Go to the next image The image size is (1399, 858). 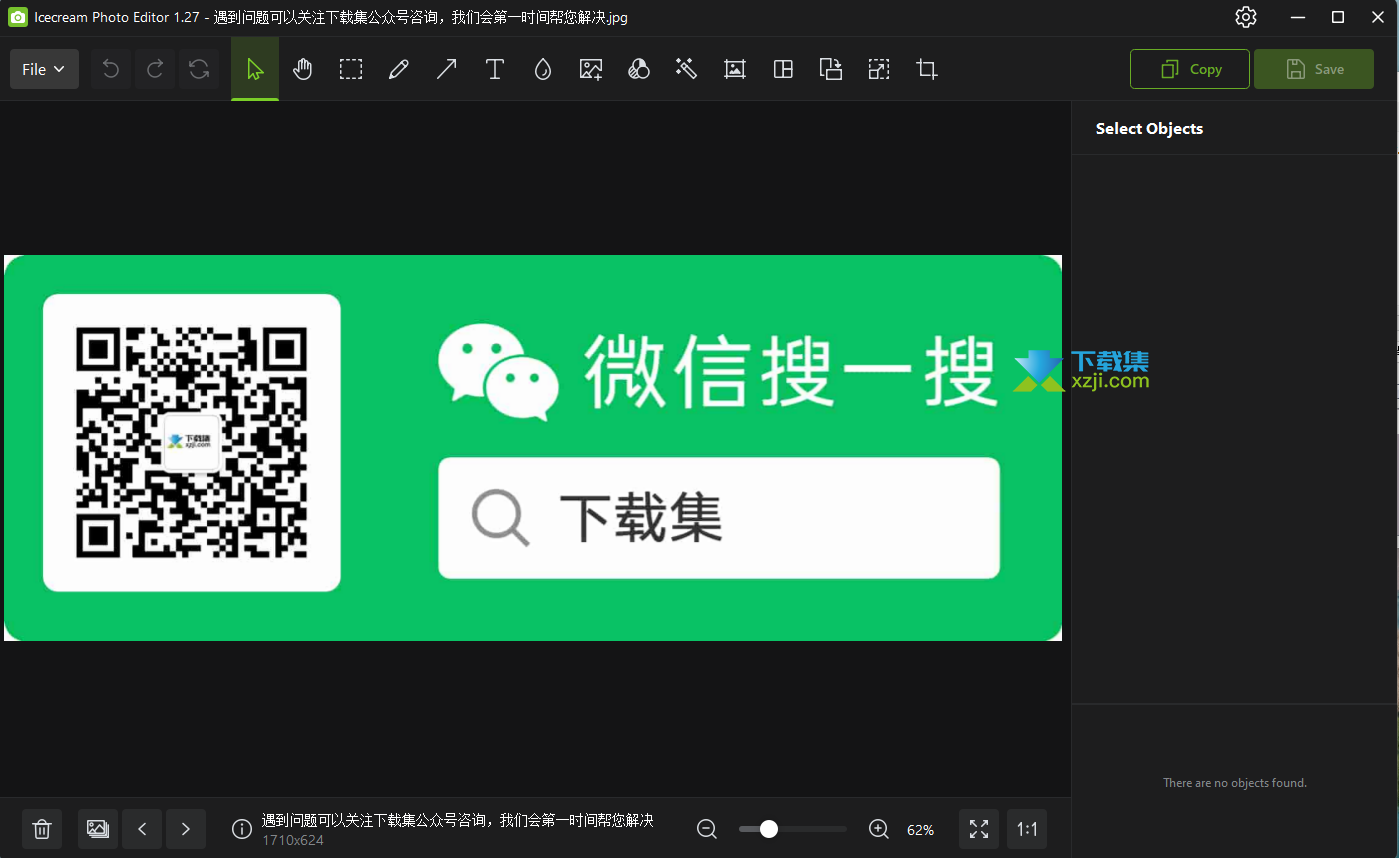[x=186, y=829]
